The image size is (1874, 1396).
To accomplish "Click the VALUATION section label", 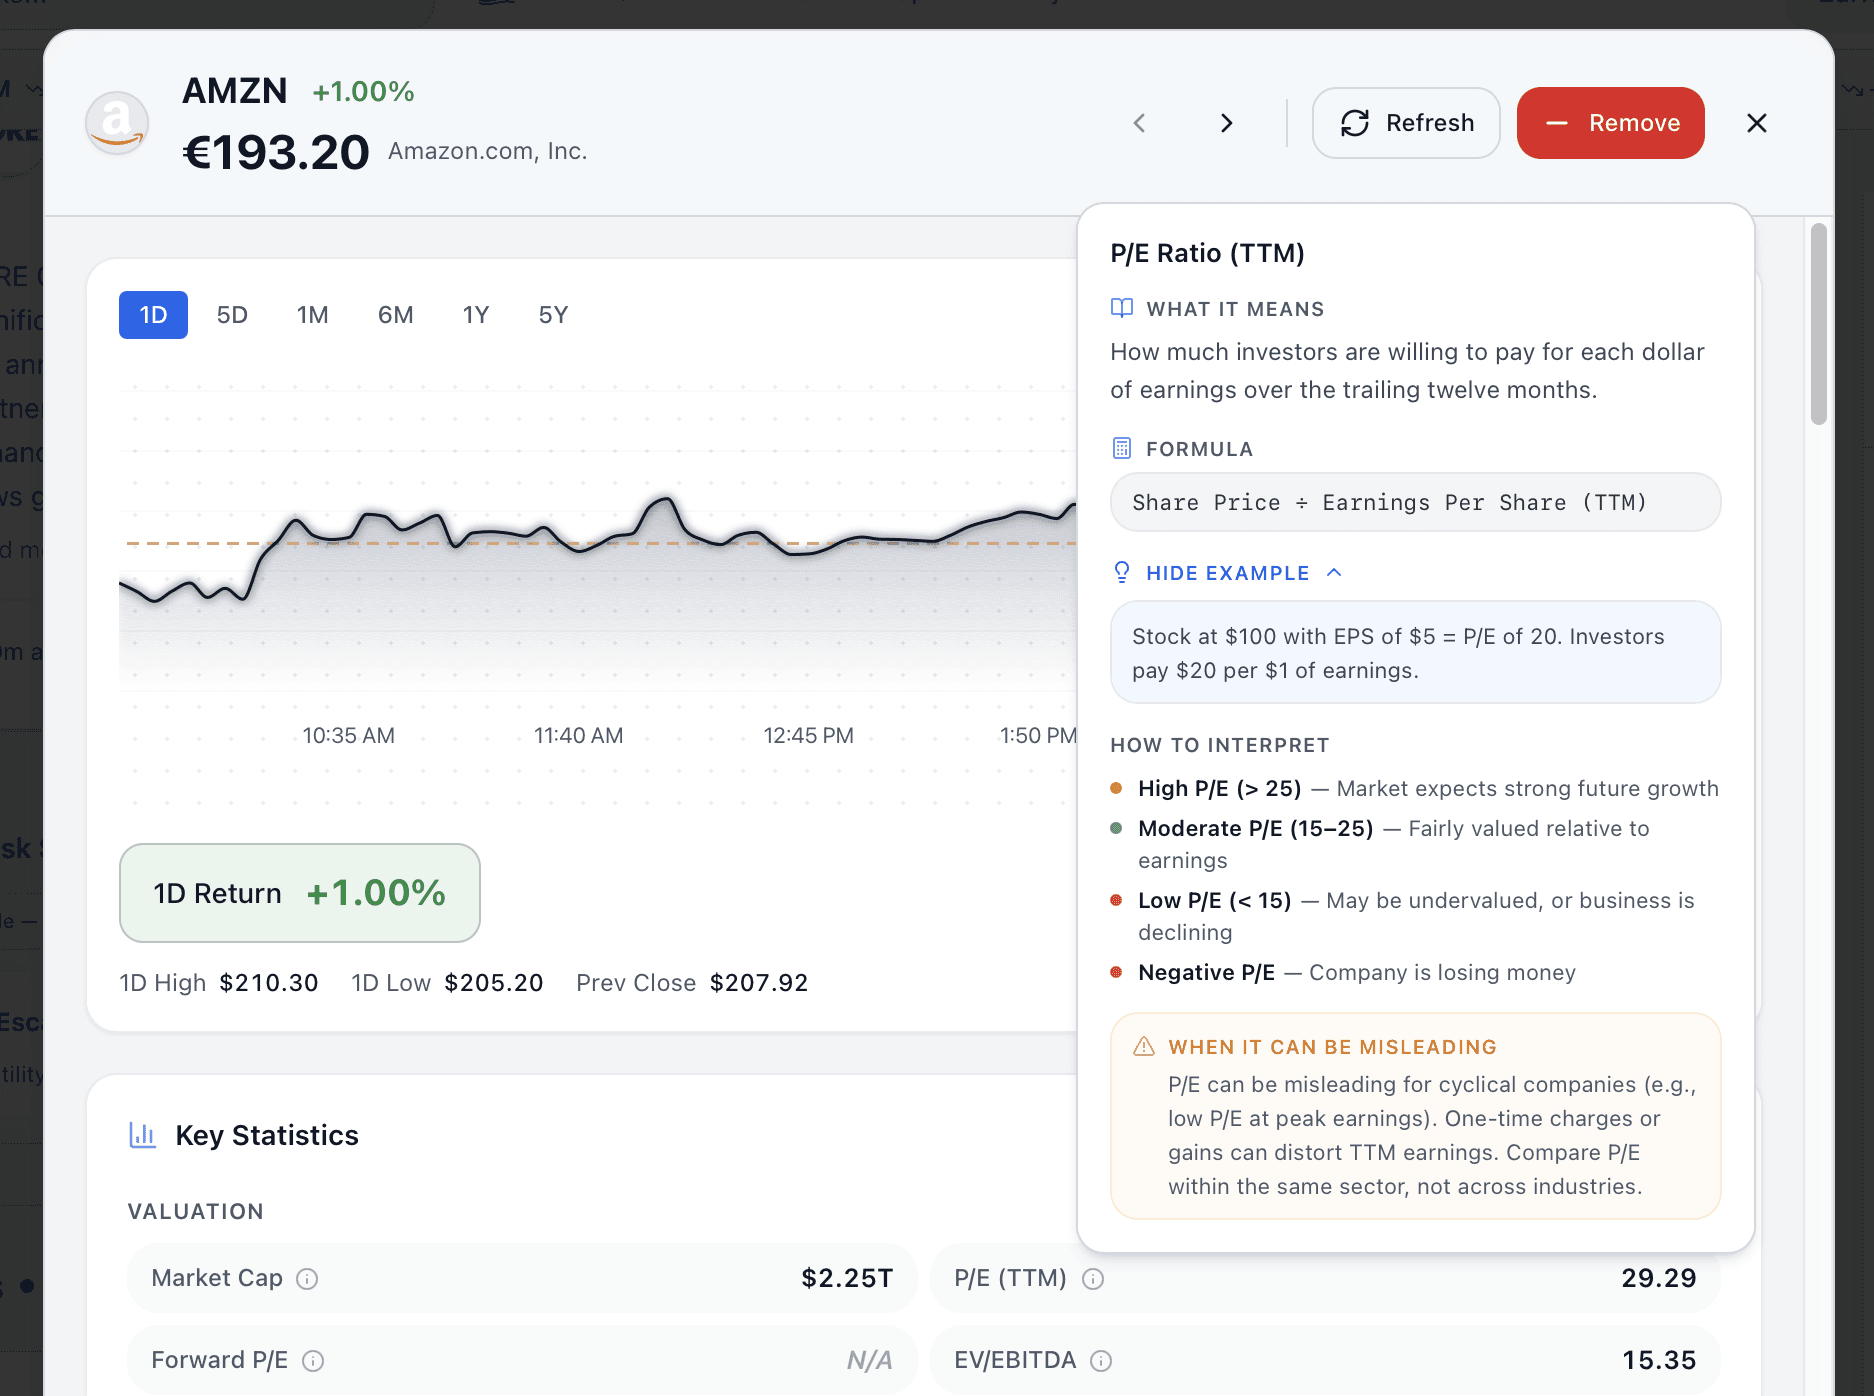I will 196,1211.
